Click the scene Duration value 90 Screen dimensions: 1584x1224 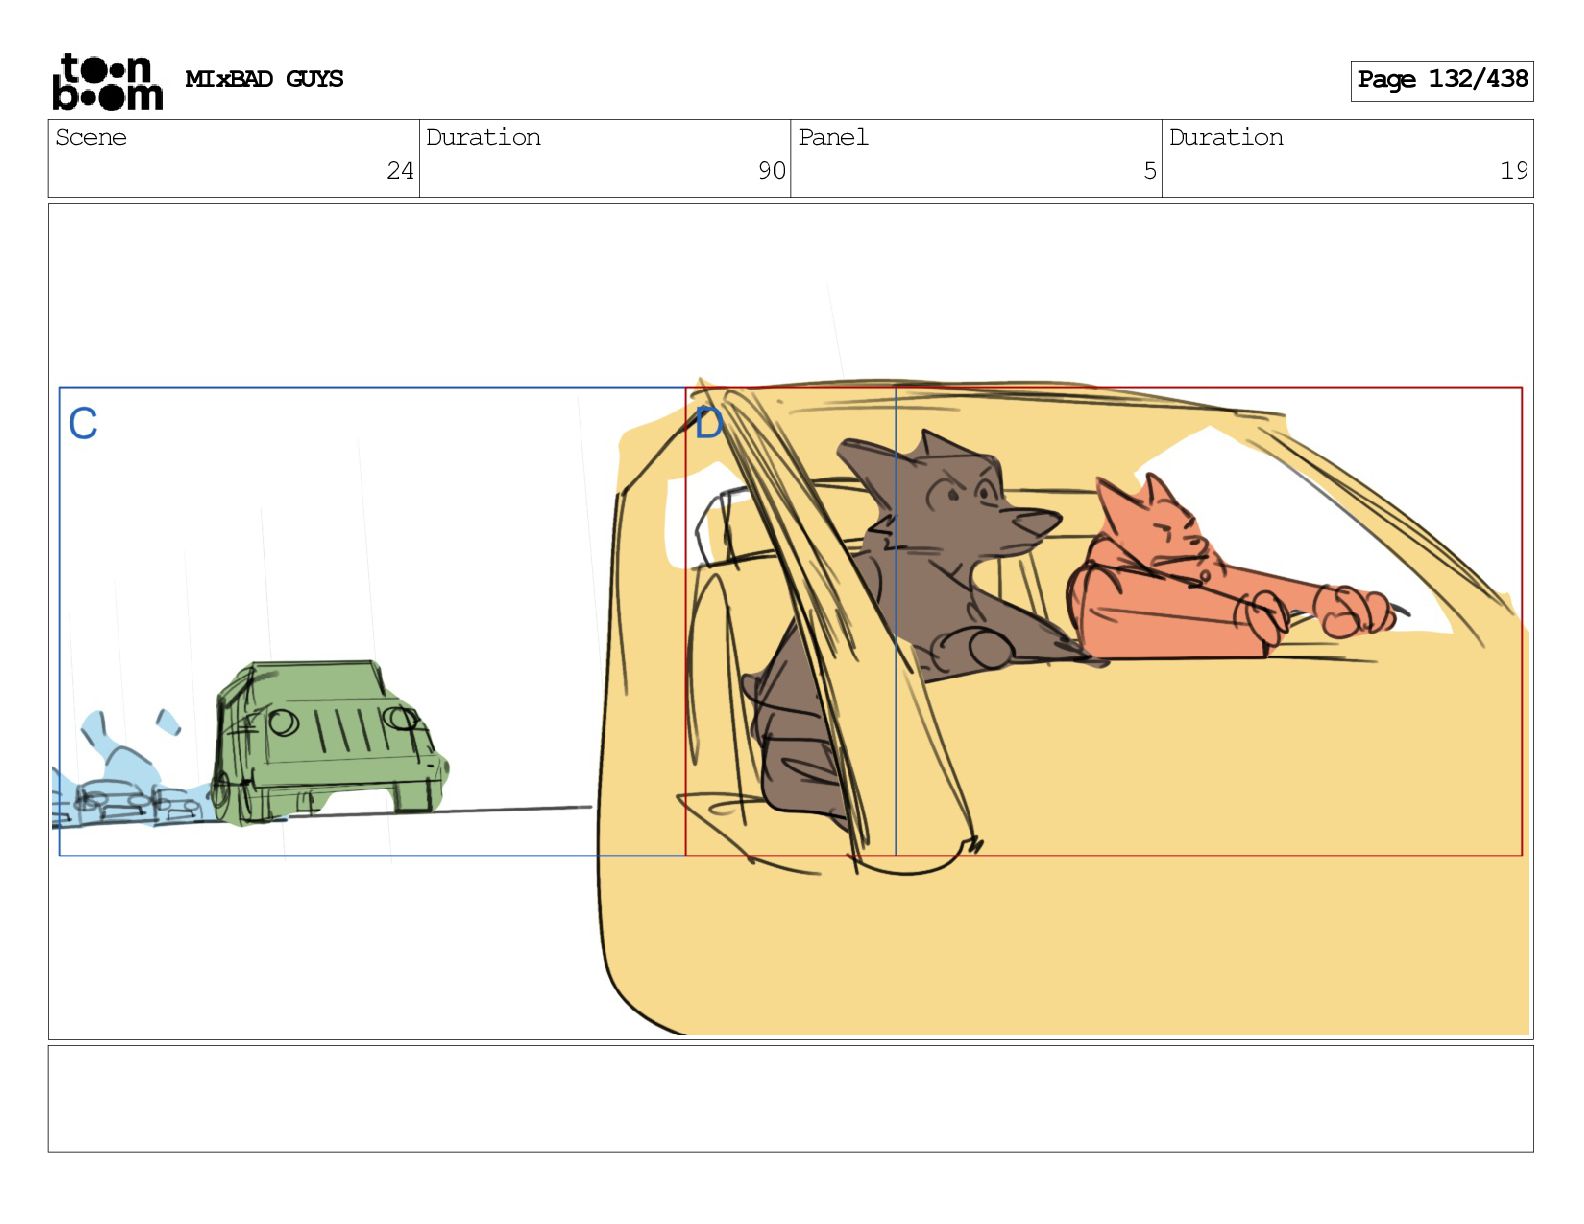pyautogui.click(x=771, y=171)
